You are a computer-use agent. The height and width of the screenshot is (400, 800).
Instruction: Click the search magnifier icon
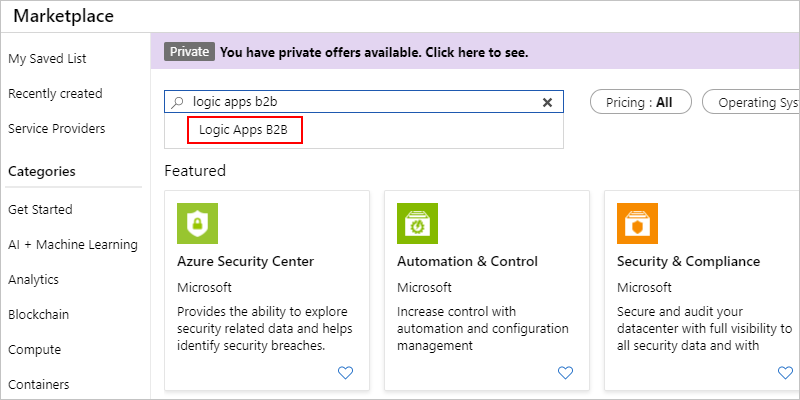(179, 102)
